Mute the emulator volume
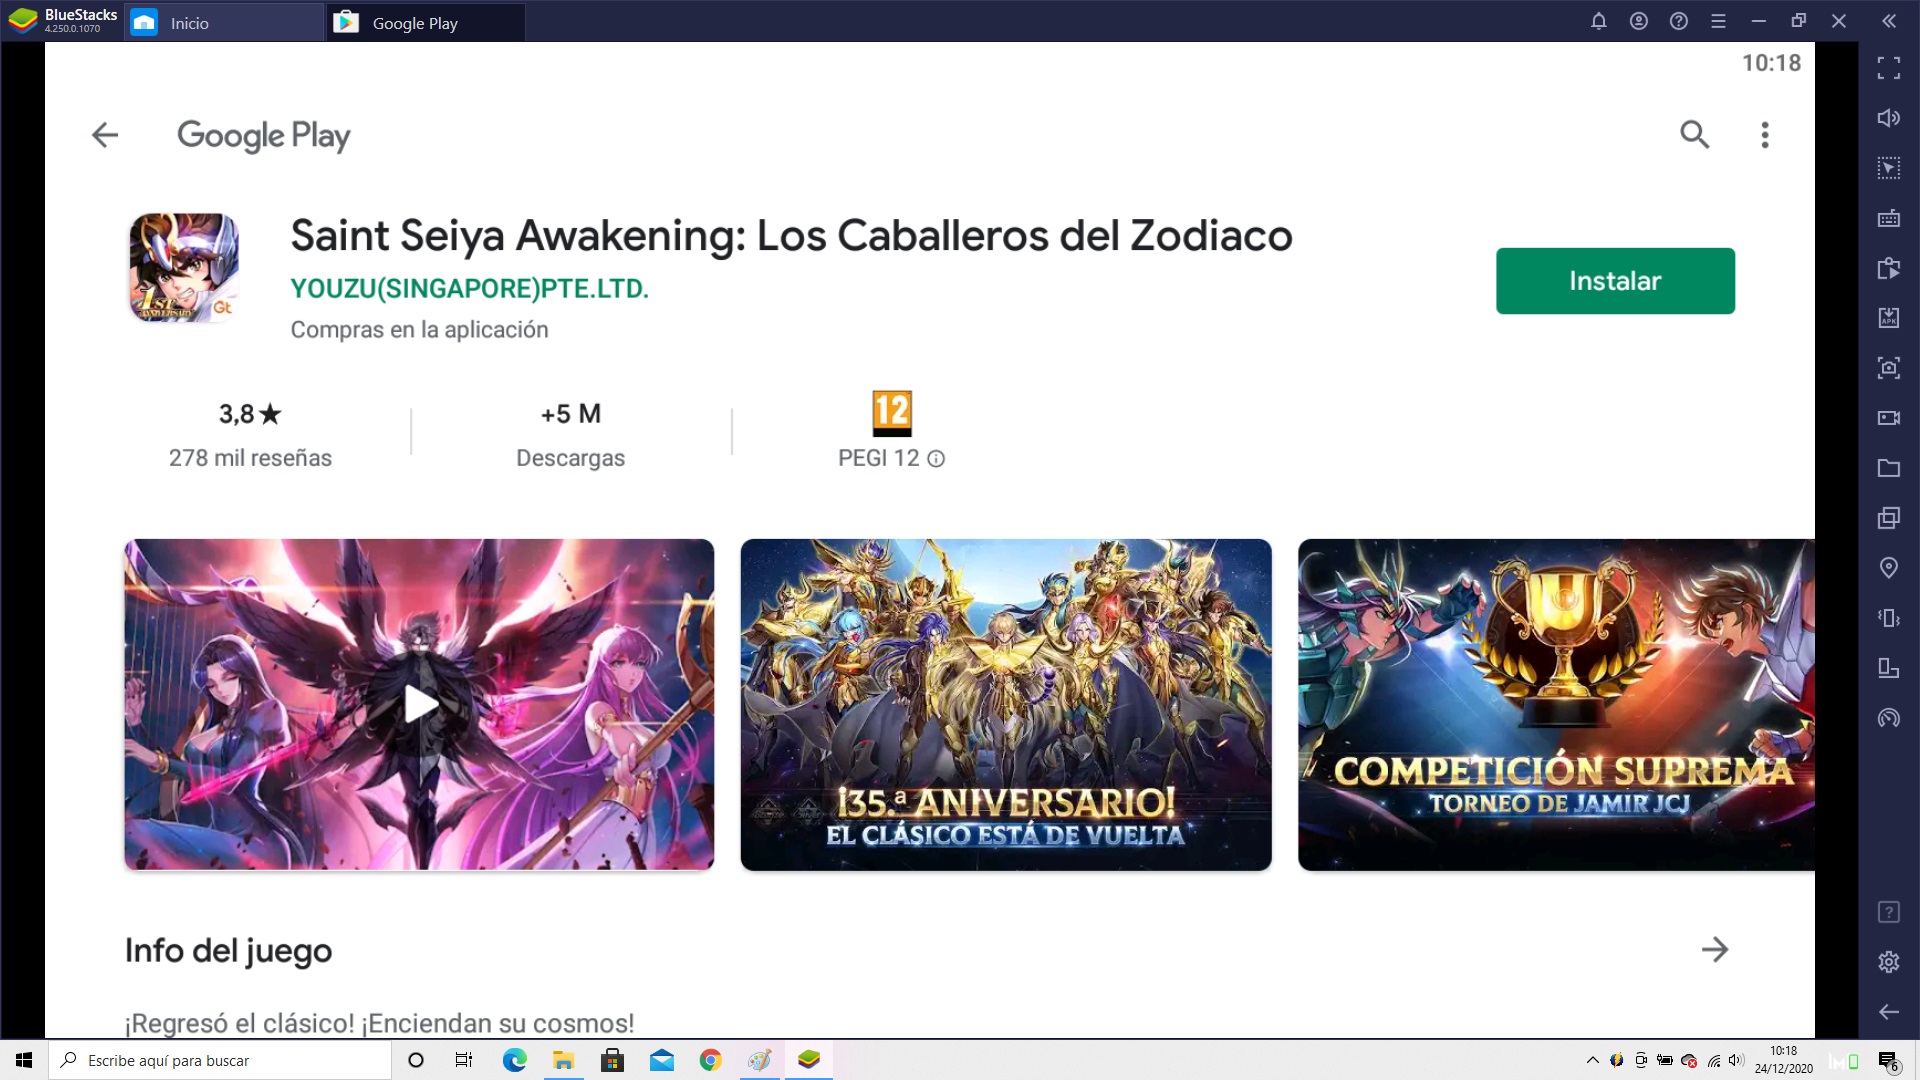 [x=1890, y=117]
